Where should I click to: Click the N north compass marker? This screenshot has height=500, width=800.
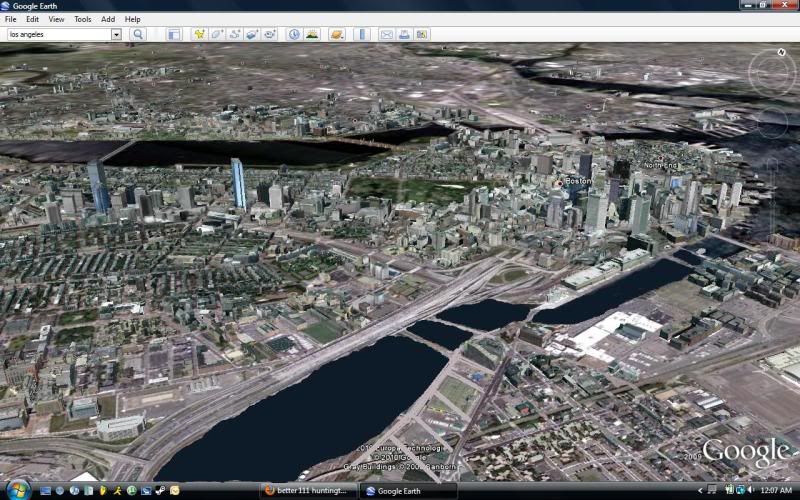point(781,52)
